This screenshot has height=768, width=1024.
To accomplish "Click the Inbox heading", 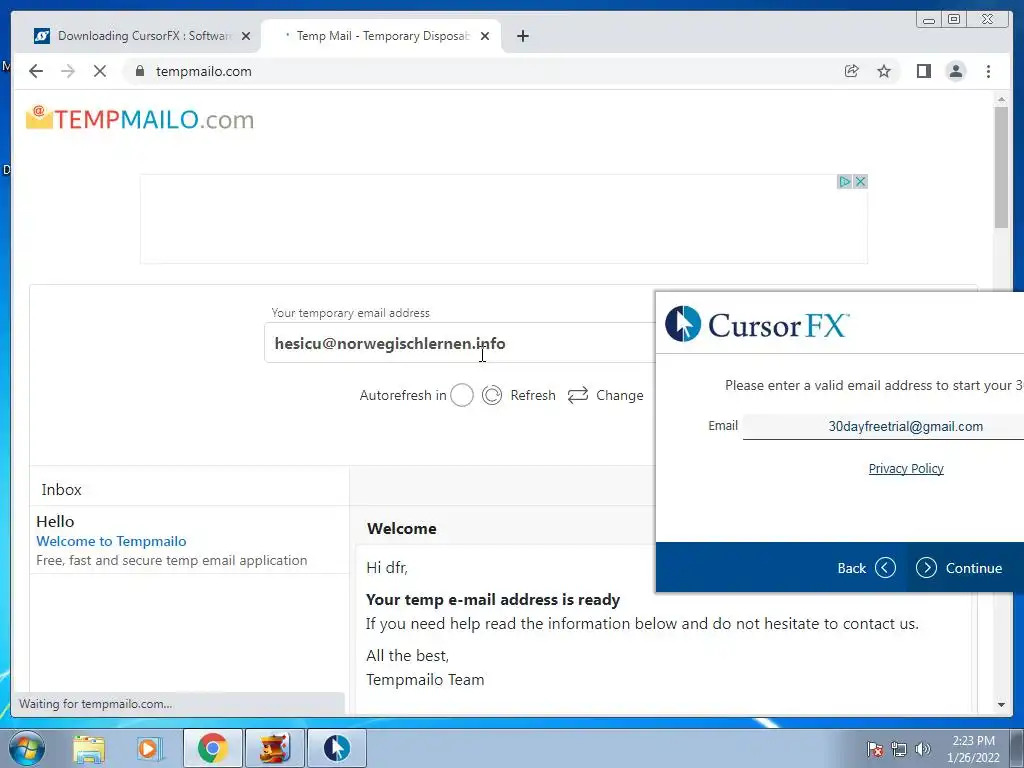I will click(x=61, y=489).
